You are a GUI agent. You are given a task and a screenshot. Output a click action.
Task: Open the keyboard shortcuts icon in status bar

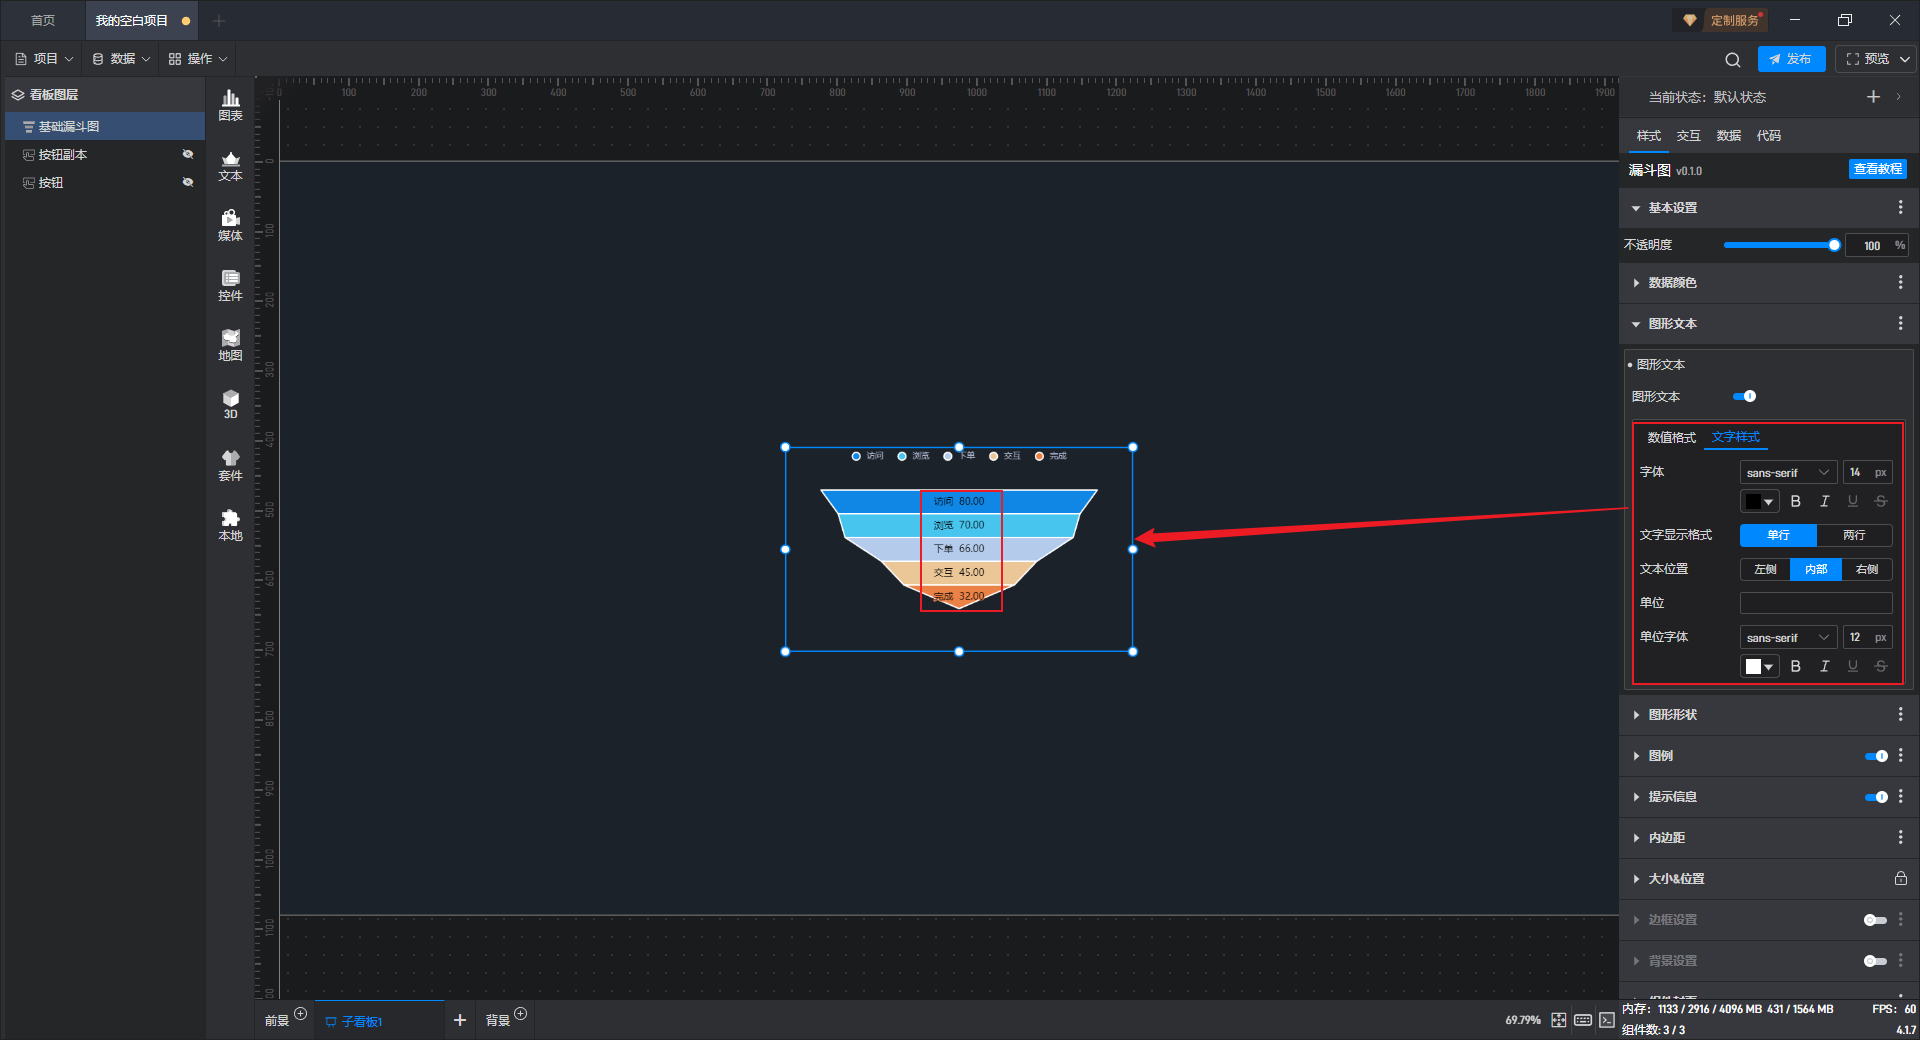point(1583,1020)
